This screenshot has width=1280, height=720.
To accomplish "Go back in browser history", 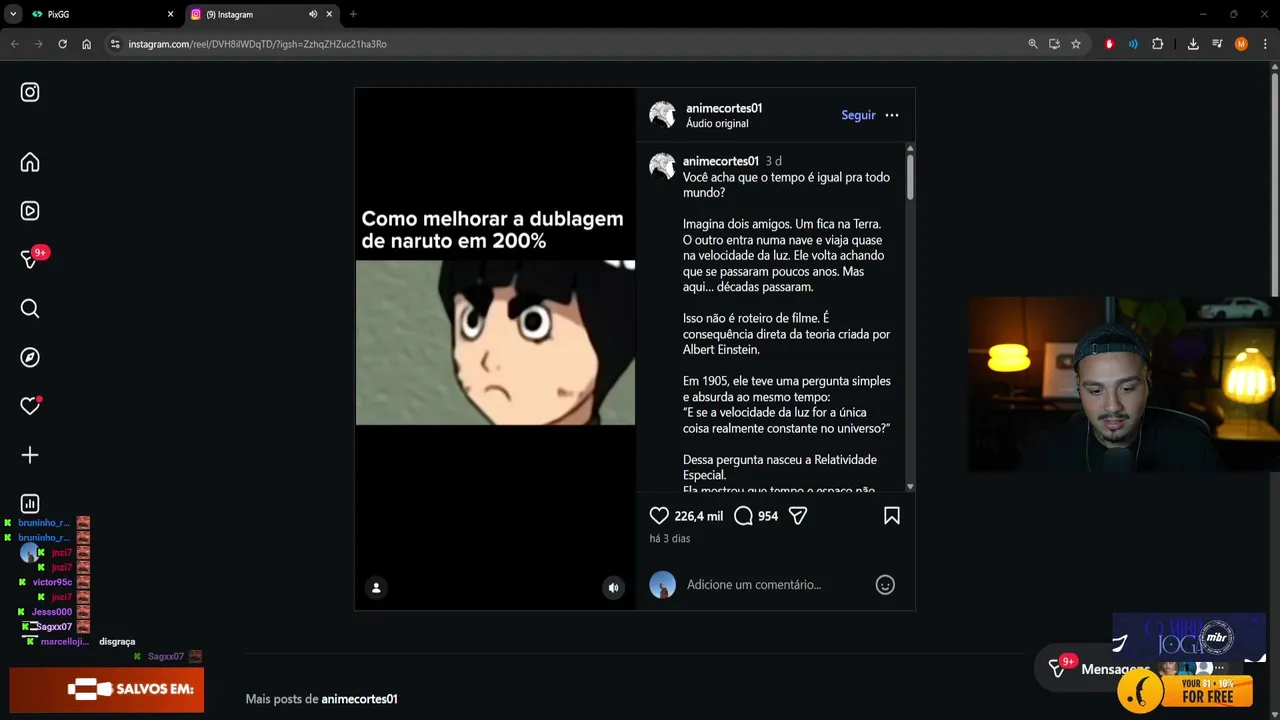I will tap(15, 44).
